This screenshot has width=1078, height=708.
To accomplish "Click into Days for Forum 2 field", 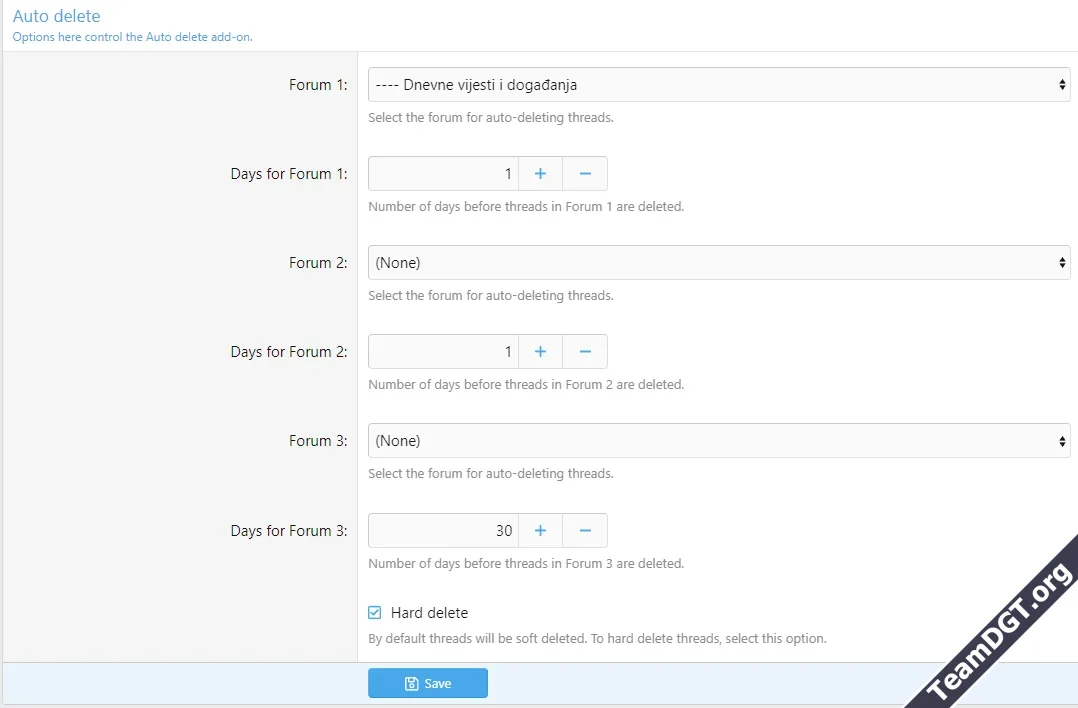I will (x=443, y=352).
